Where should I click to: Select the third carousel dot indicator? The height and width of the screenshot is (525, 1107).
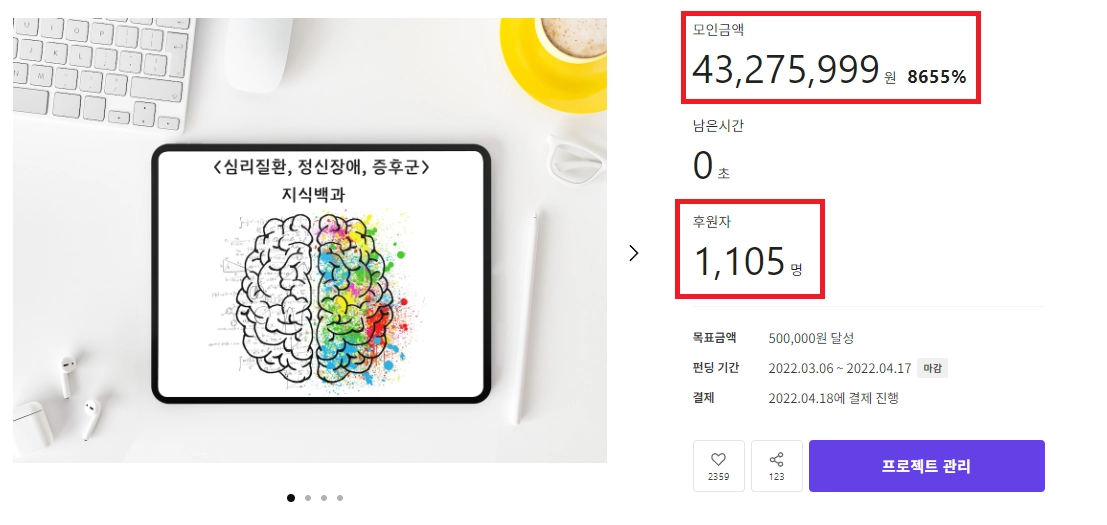point(323,497)
